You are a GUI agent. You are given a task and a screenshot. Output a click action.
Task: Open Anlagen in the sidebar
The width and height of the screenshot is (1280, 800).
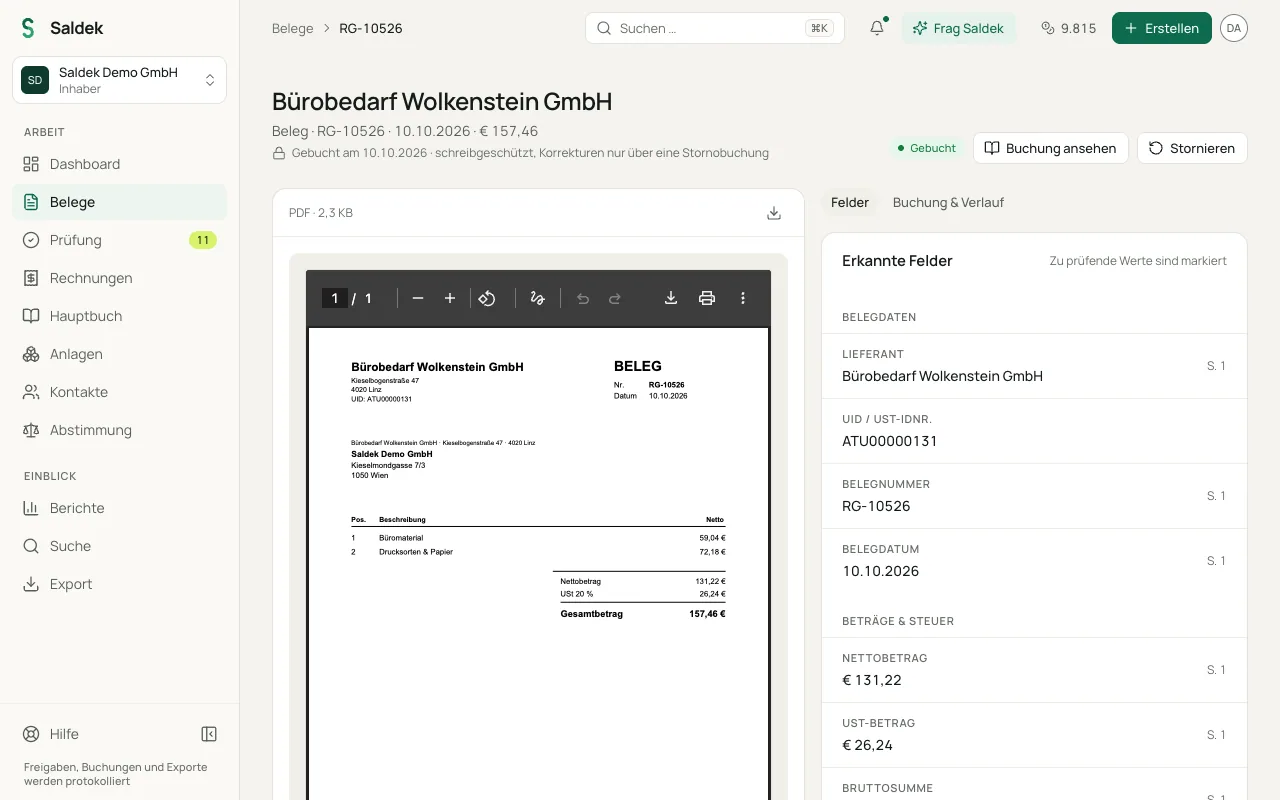120,354
